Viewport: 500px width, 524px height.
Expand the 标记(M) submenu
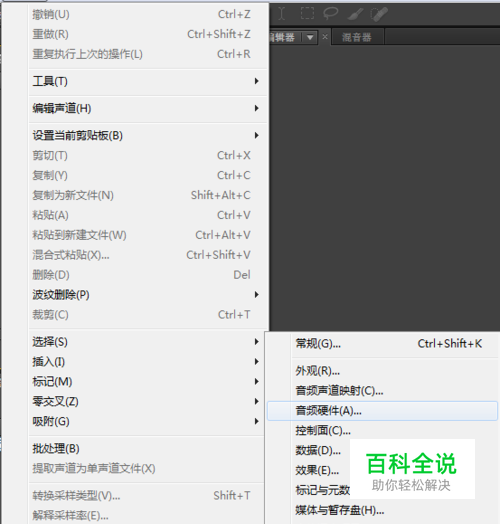(147, 382)
